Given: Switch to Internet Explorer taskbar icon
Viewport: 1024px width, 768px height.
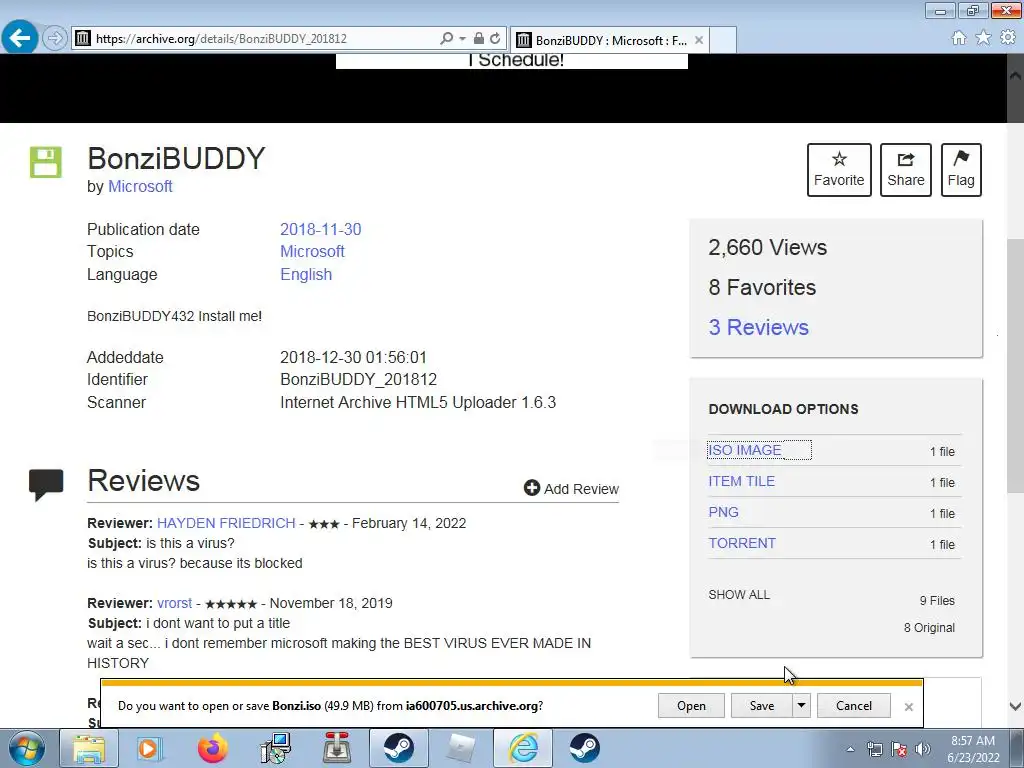Looking at the screenshot, I should tap(523, 748).
